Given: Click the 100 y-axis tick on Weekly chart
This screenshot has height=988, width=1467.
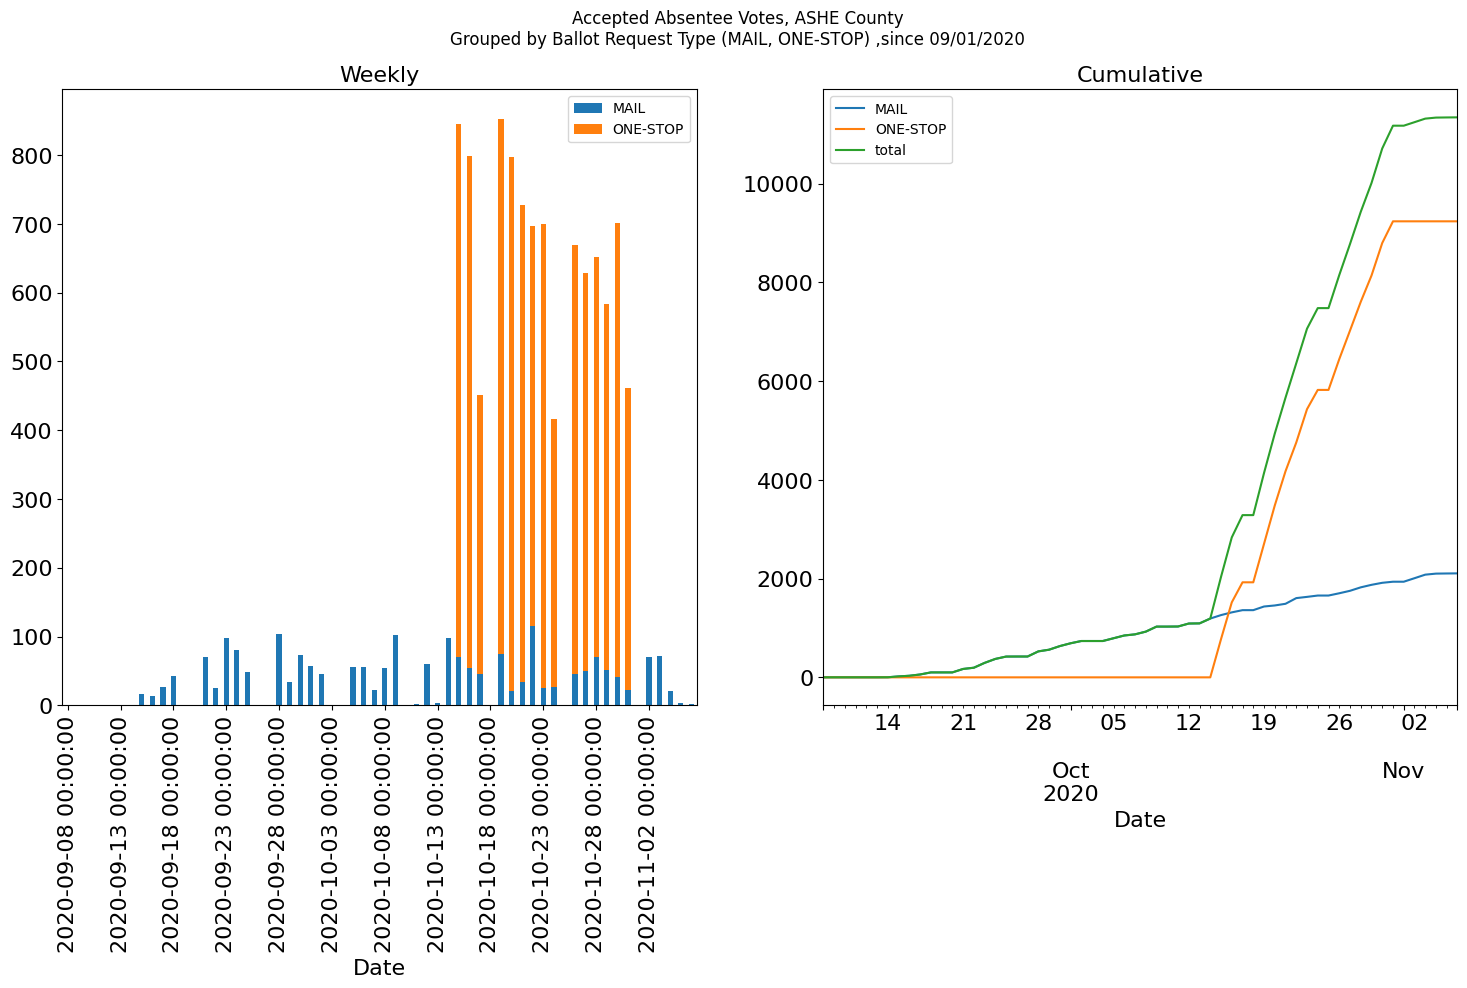Looking at the screenshot, I should pyautogui.click(x=31, y=638).
